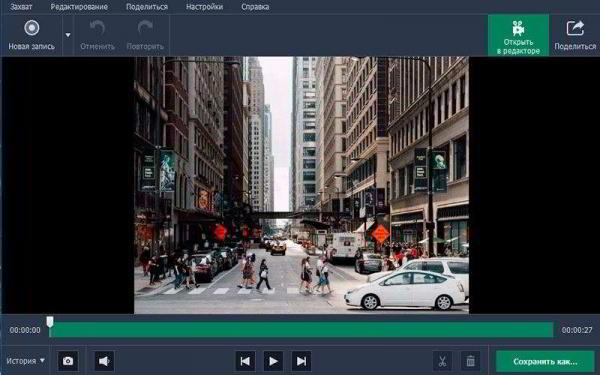This screenshot has height=375, width=600.
Task: Start a new recording with Новая запись
Action: click(32, 36)
